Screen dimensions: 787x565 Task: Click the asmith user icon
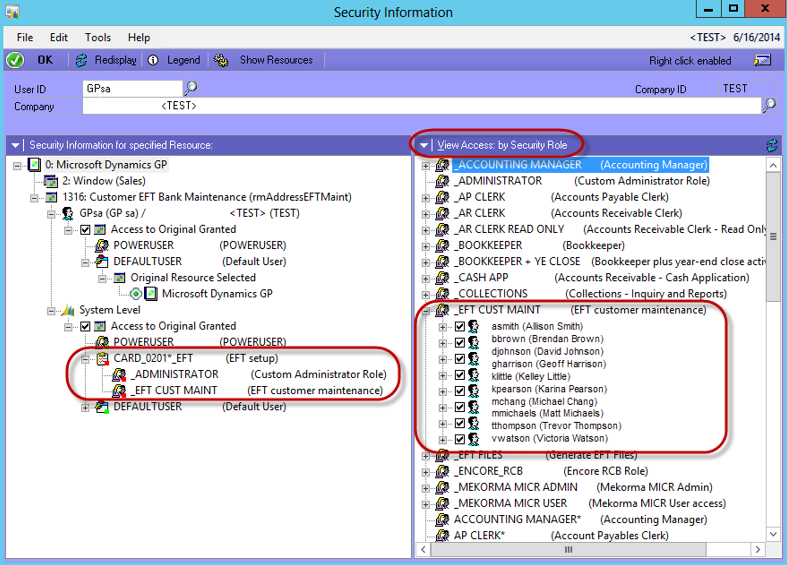pos(473,326)
